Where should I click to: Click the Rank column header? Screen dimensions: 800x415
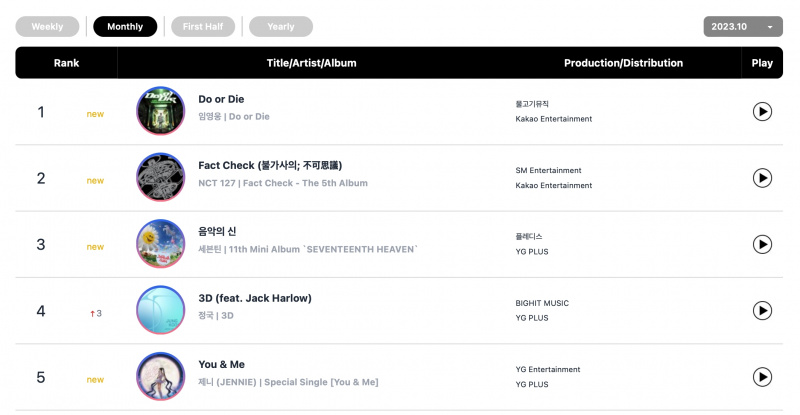click(66, 63)
